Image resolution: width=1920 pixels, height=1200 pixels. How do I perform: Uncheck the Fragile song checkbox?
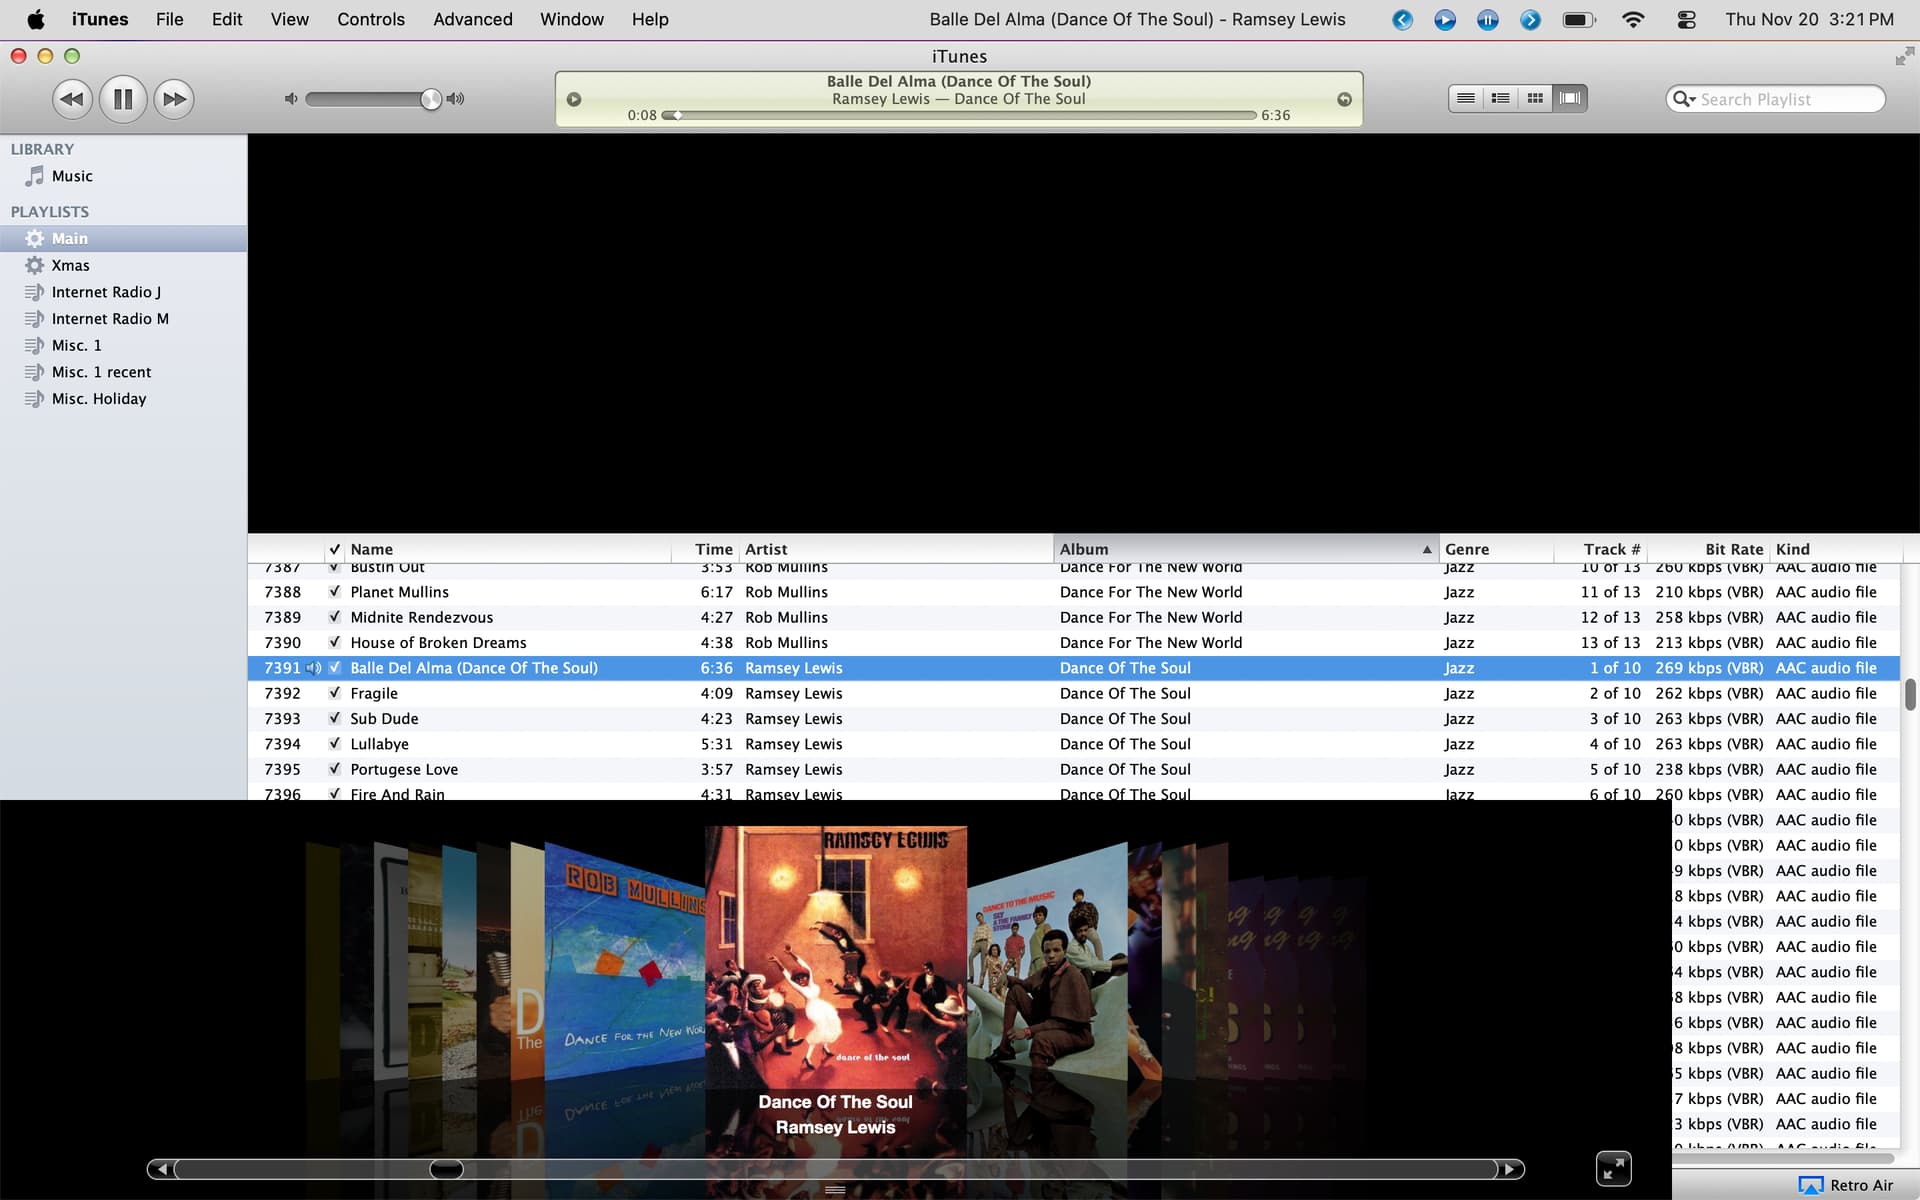(335, 693)
